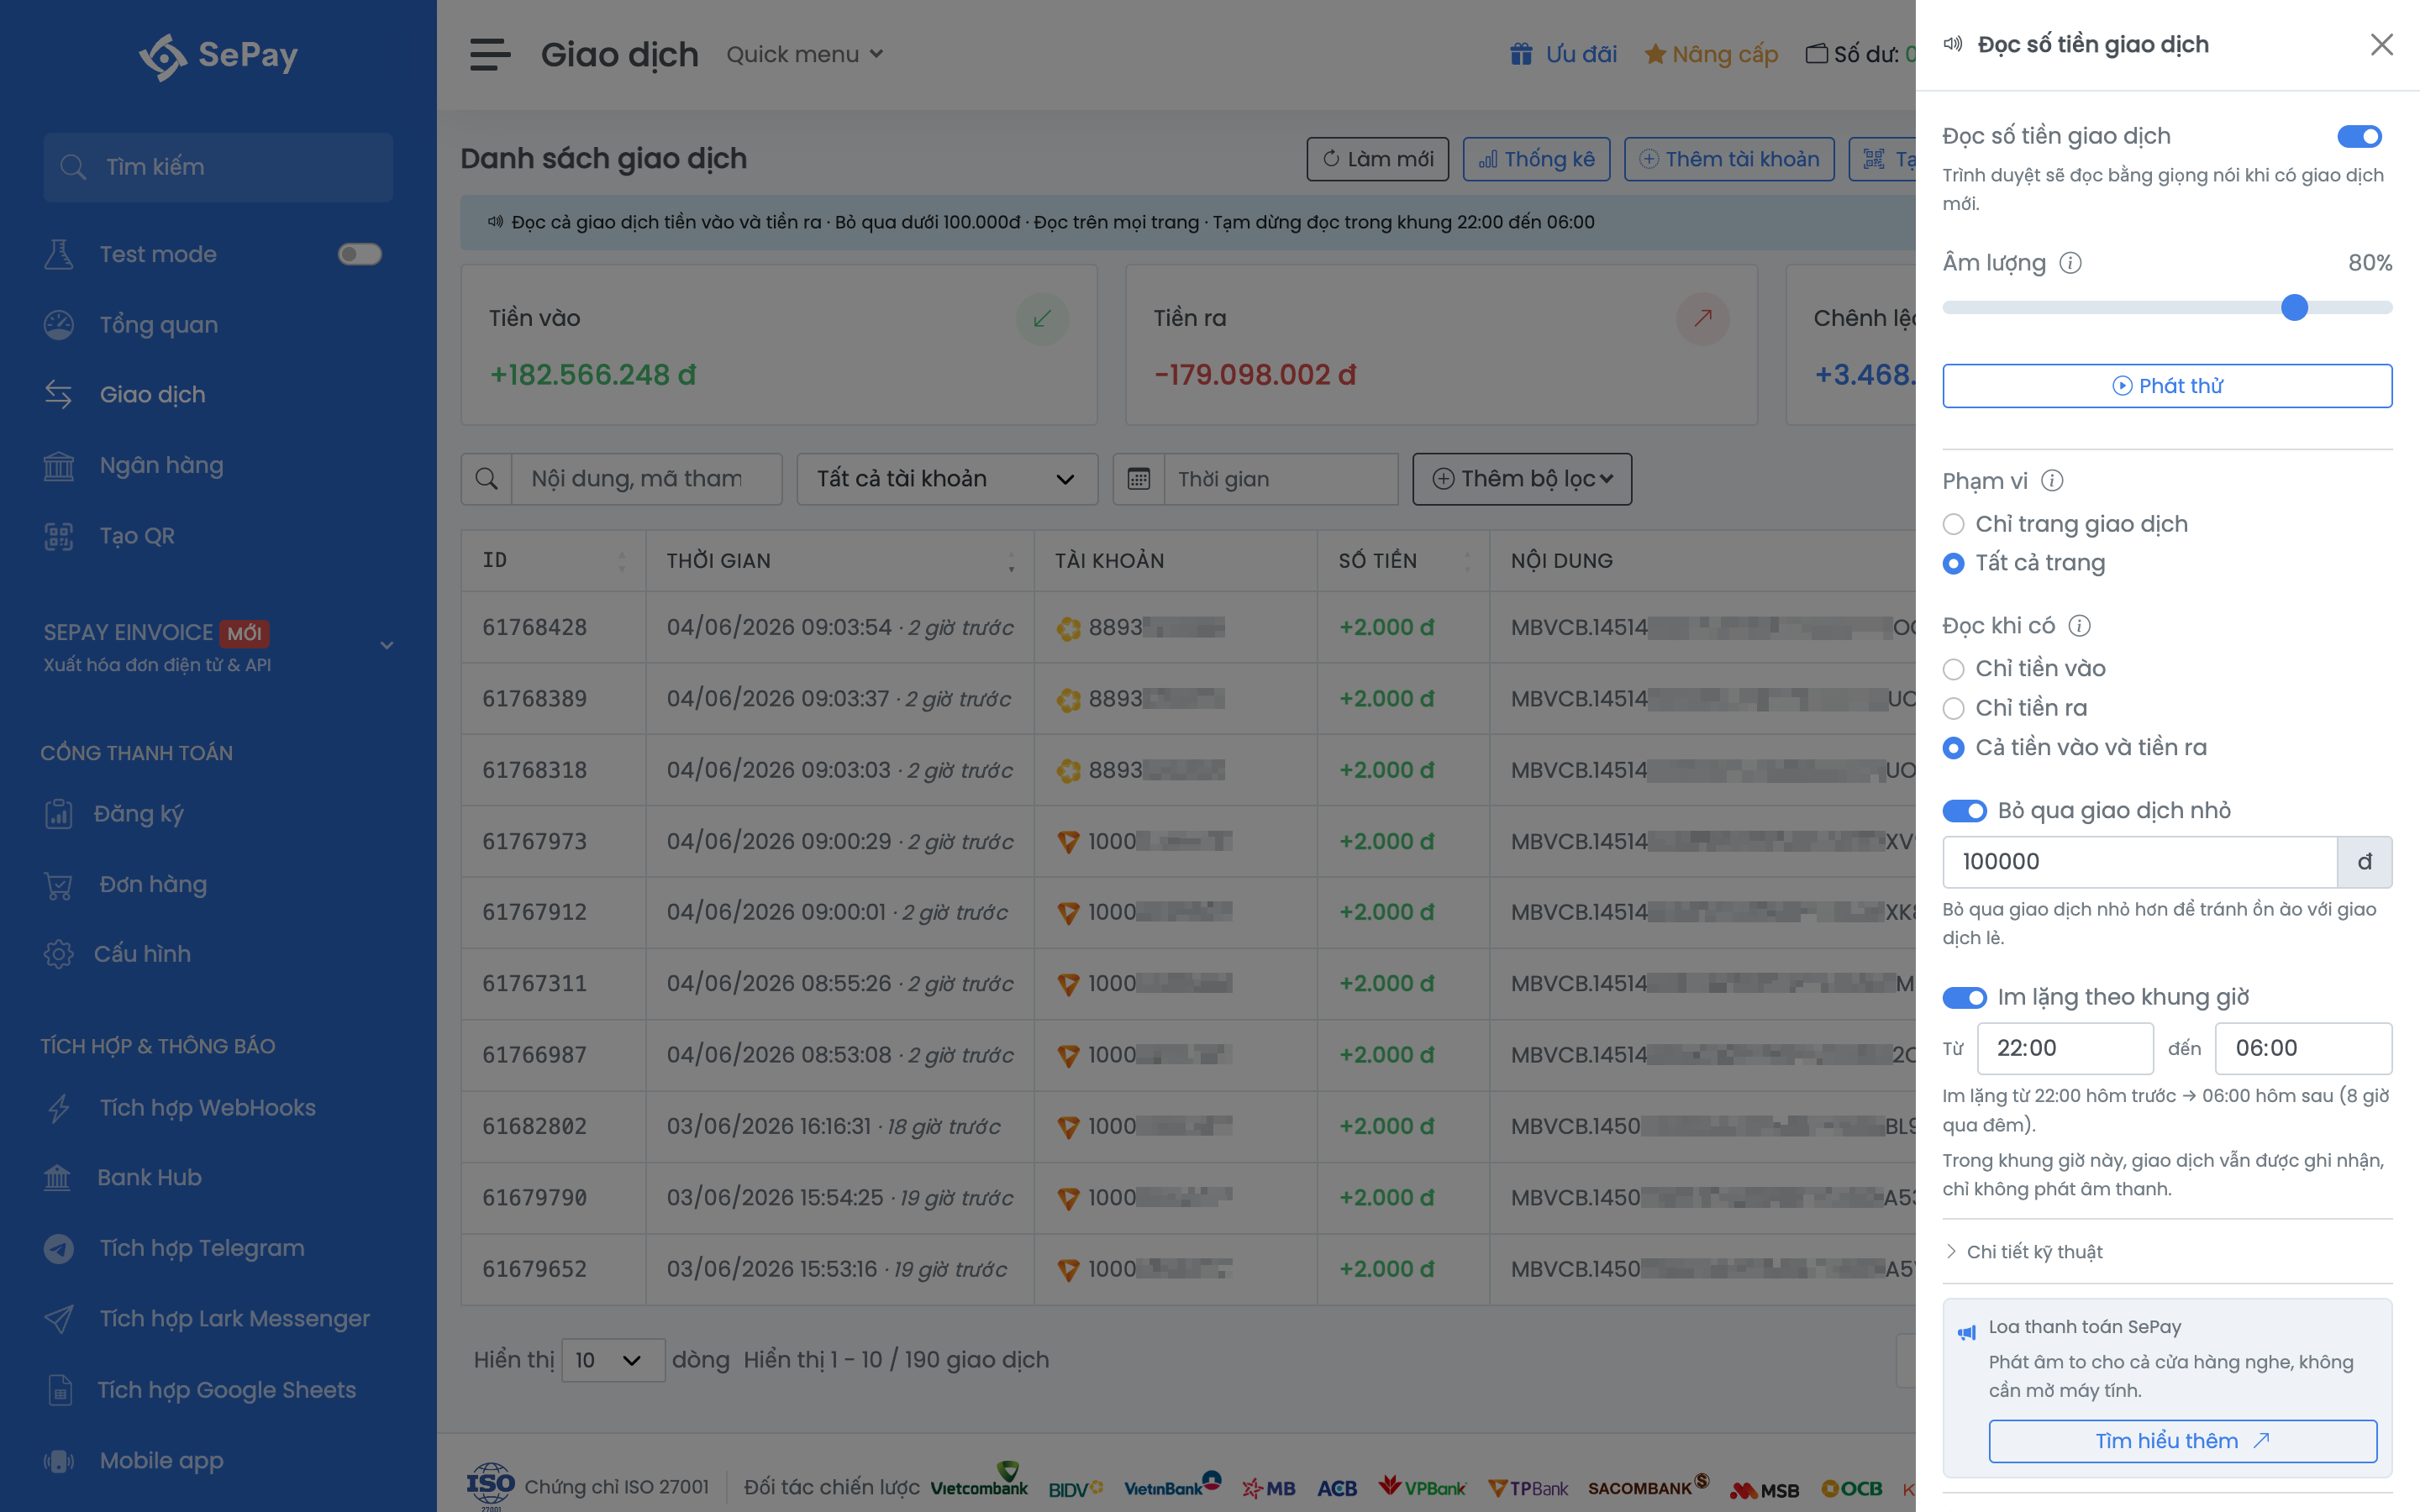Click the SePay logo
This screenshot has height=1512, width=2420.
218,56
